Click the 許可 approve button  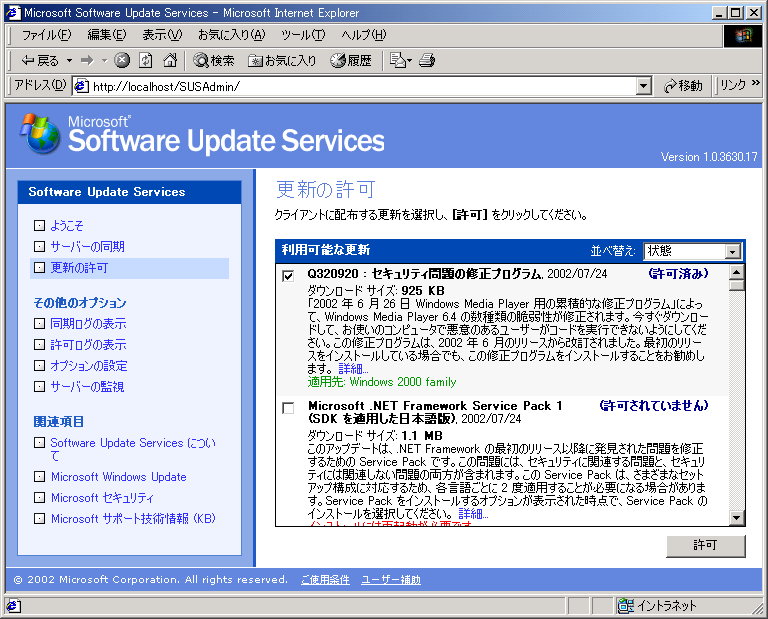pos(705,546)
